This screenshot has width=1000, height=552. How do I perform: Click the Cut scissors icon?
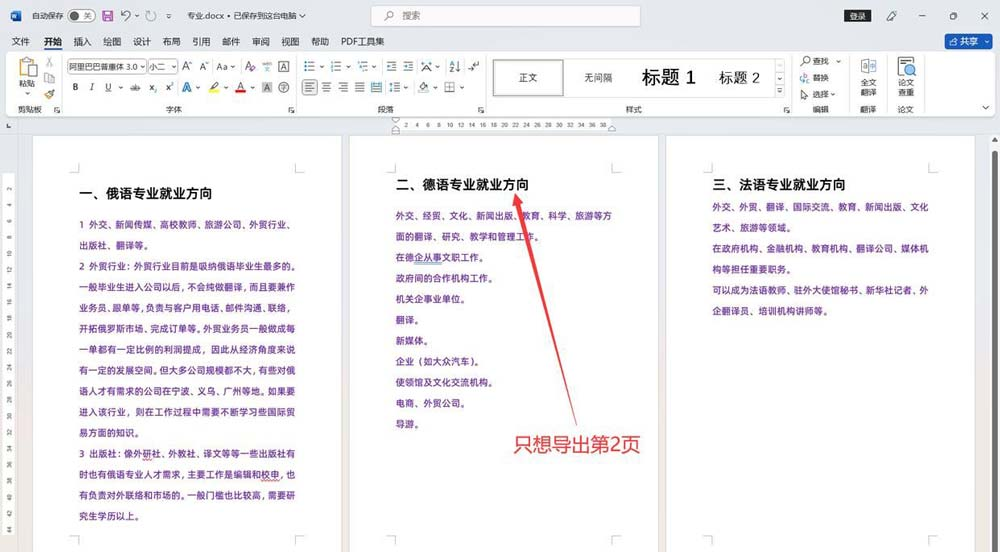point(49,62)
